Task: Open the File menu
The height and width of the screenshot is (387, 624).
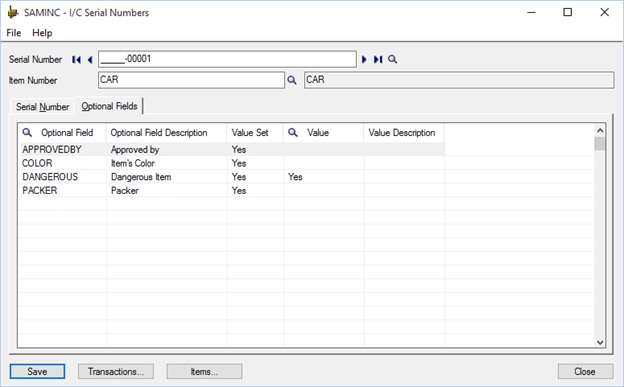Action: coord(14,33)
